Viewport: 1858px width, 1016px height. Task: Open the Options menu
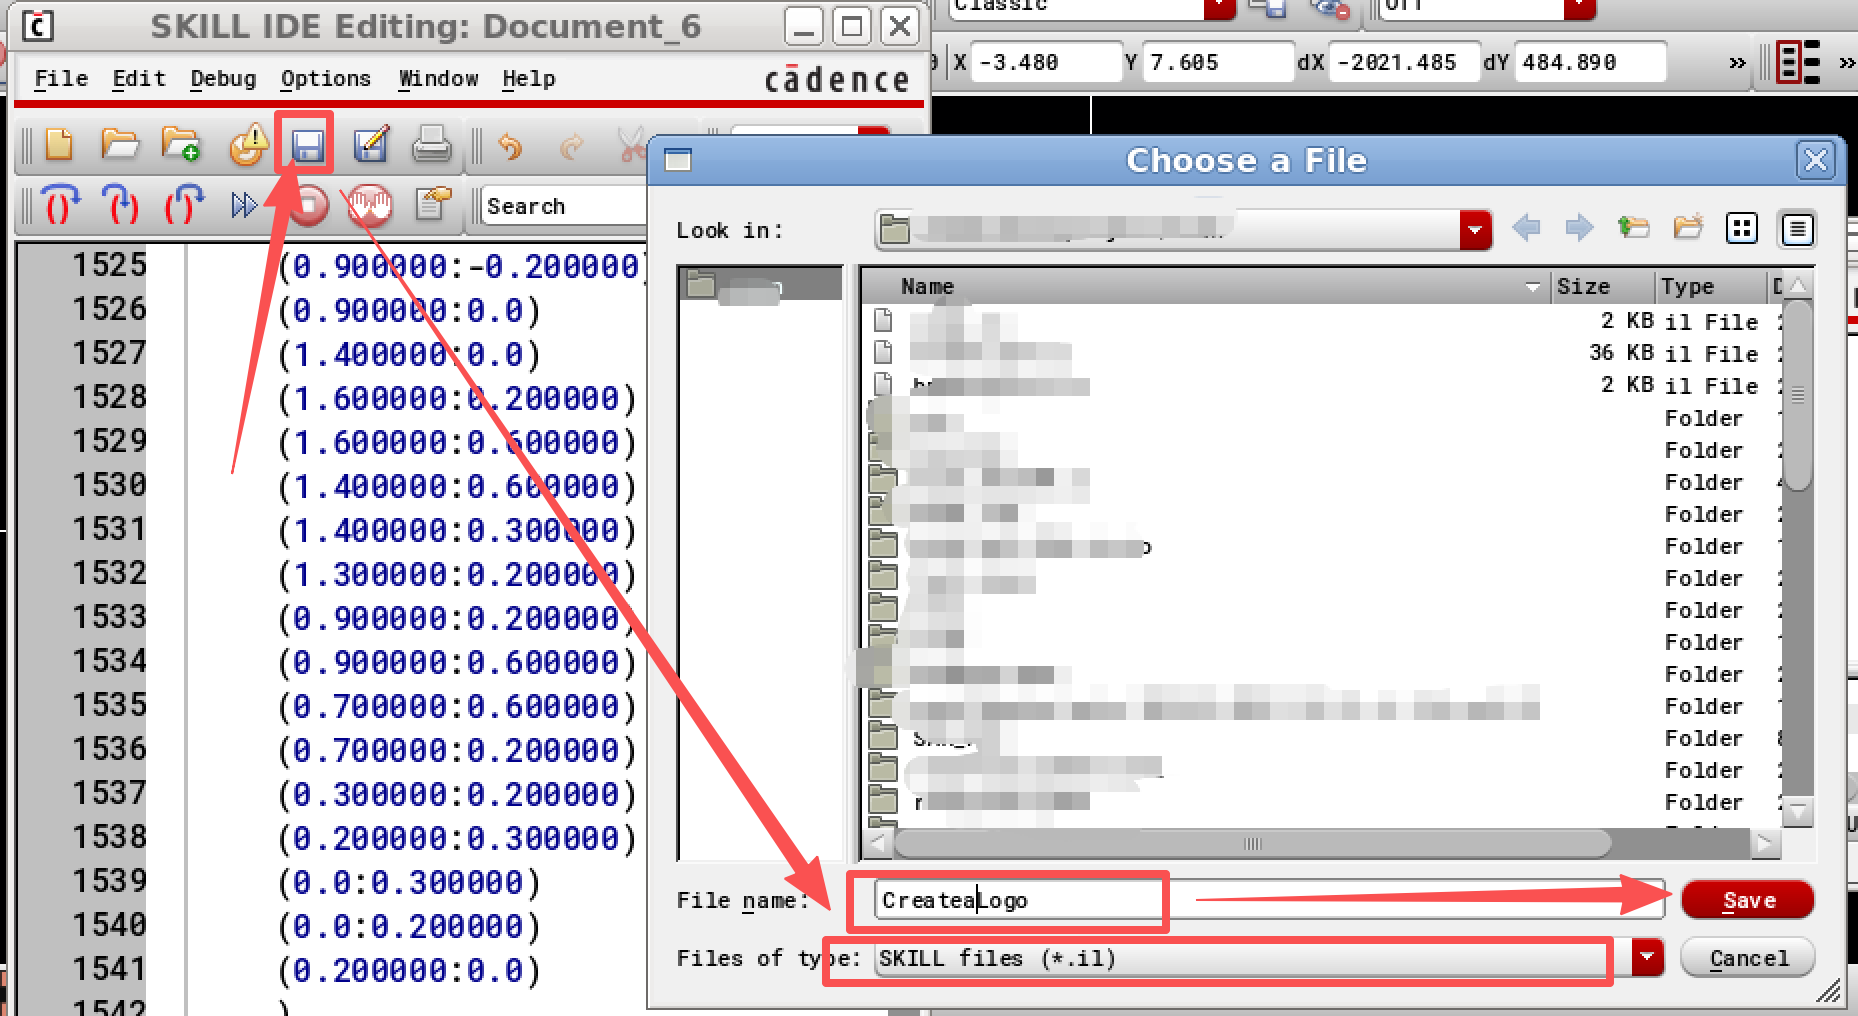(325, 78)
